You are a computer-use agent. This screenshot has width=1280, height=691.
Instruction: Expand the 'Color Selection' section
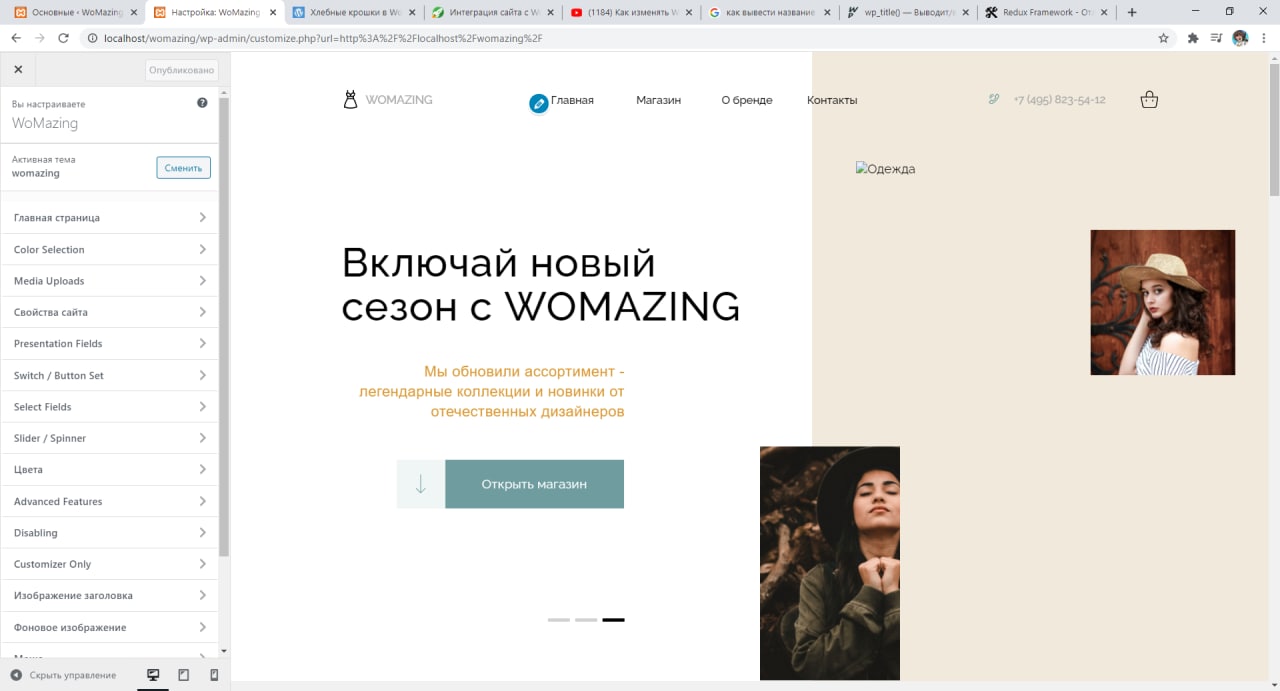tap(109, 249)
